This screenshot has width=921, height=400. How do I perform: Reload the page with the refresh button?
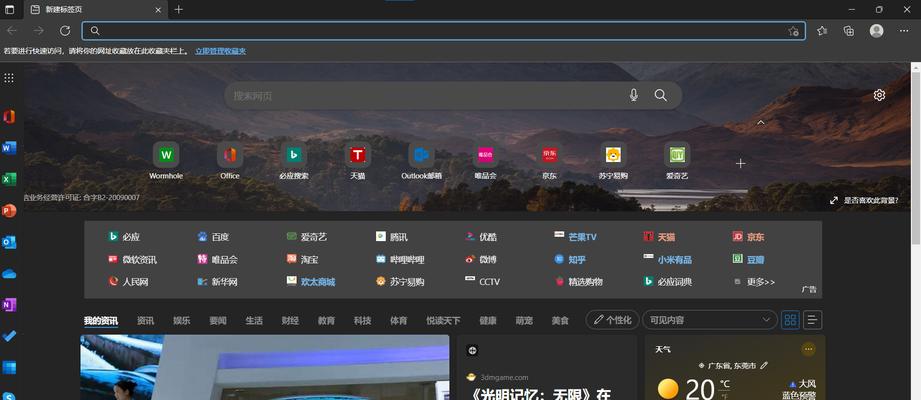coord(65,31)
